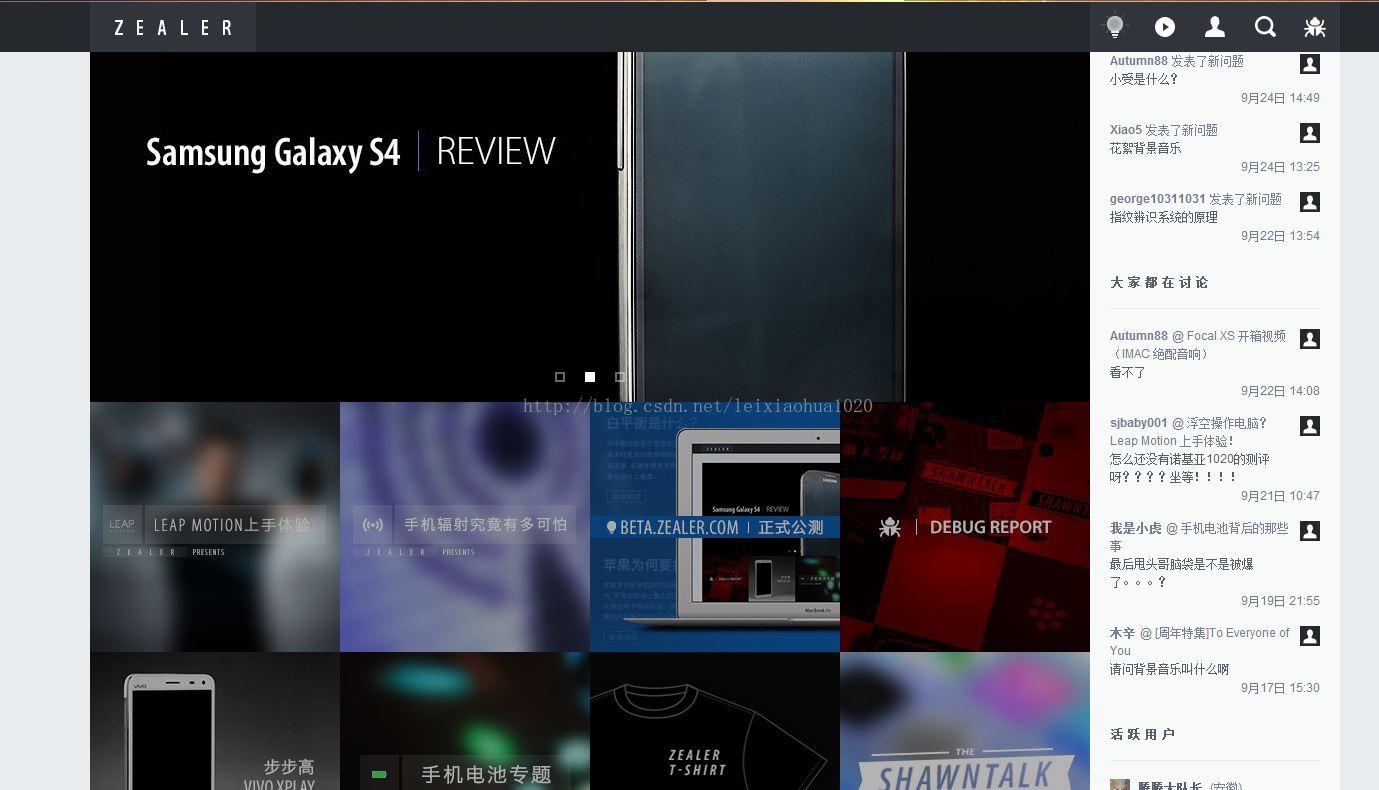Viewport: 1379px width, 790px height.
Task: Open question 小受是什么？
Action: coord(1144,79)
